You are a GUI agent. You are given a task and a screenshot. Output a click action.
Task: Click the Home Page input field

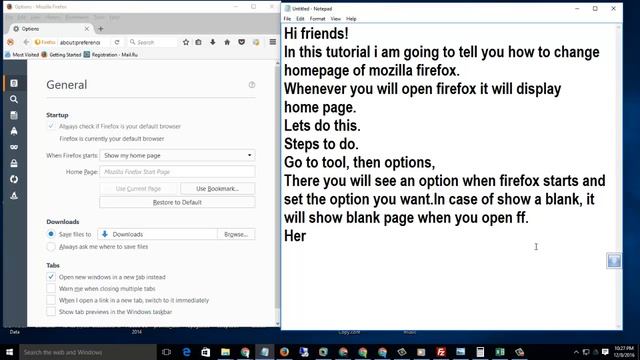pos(177,172)
